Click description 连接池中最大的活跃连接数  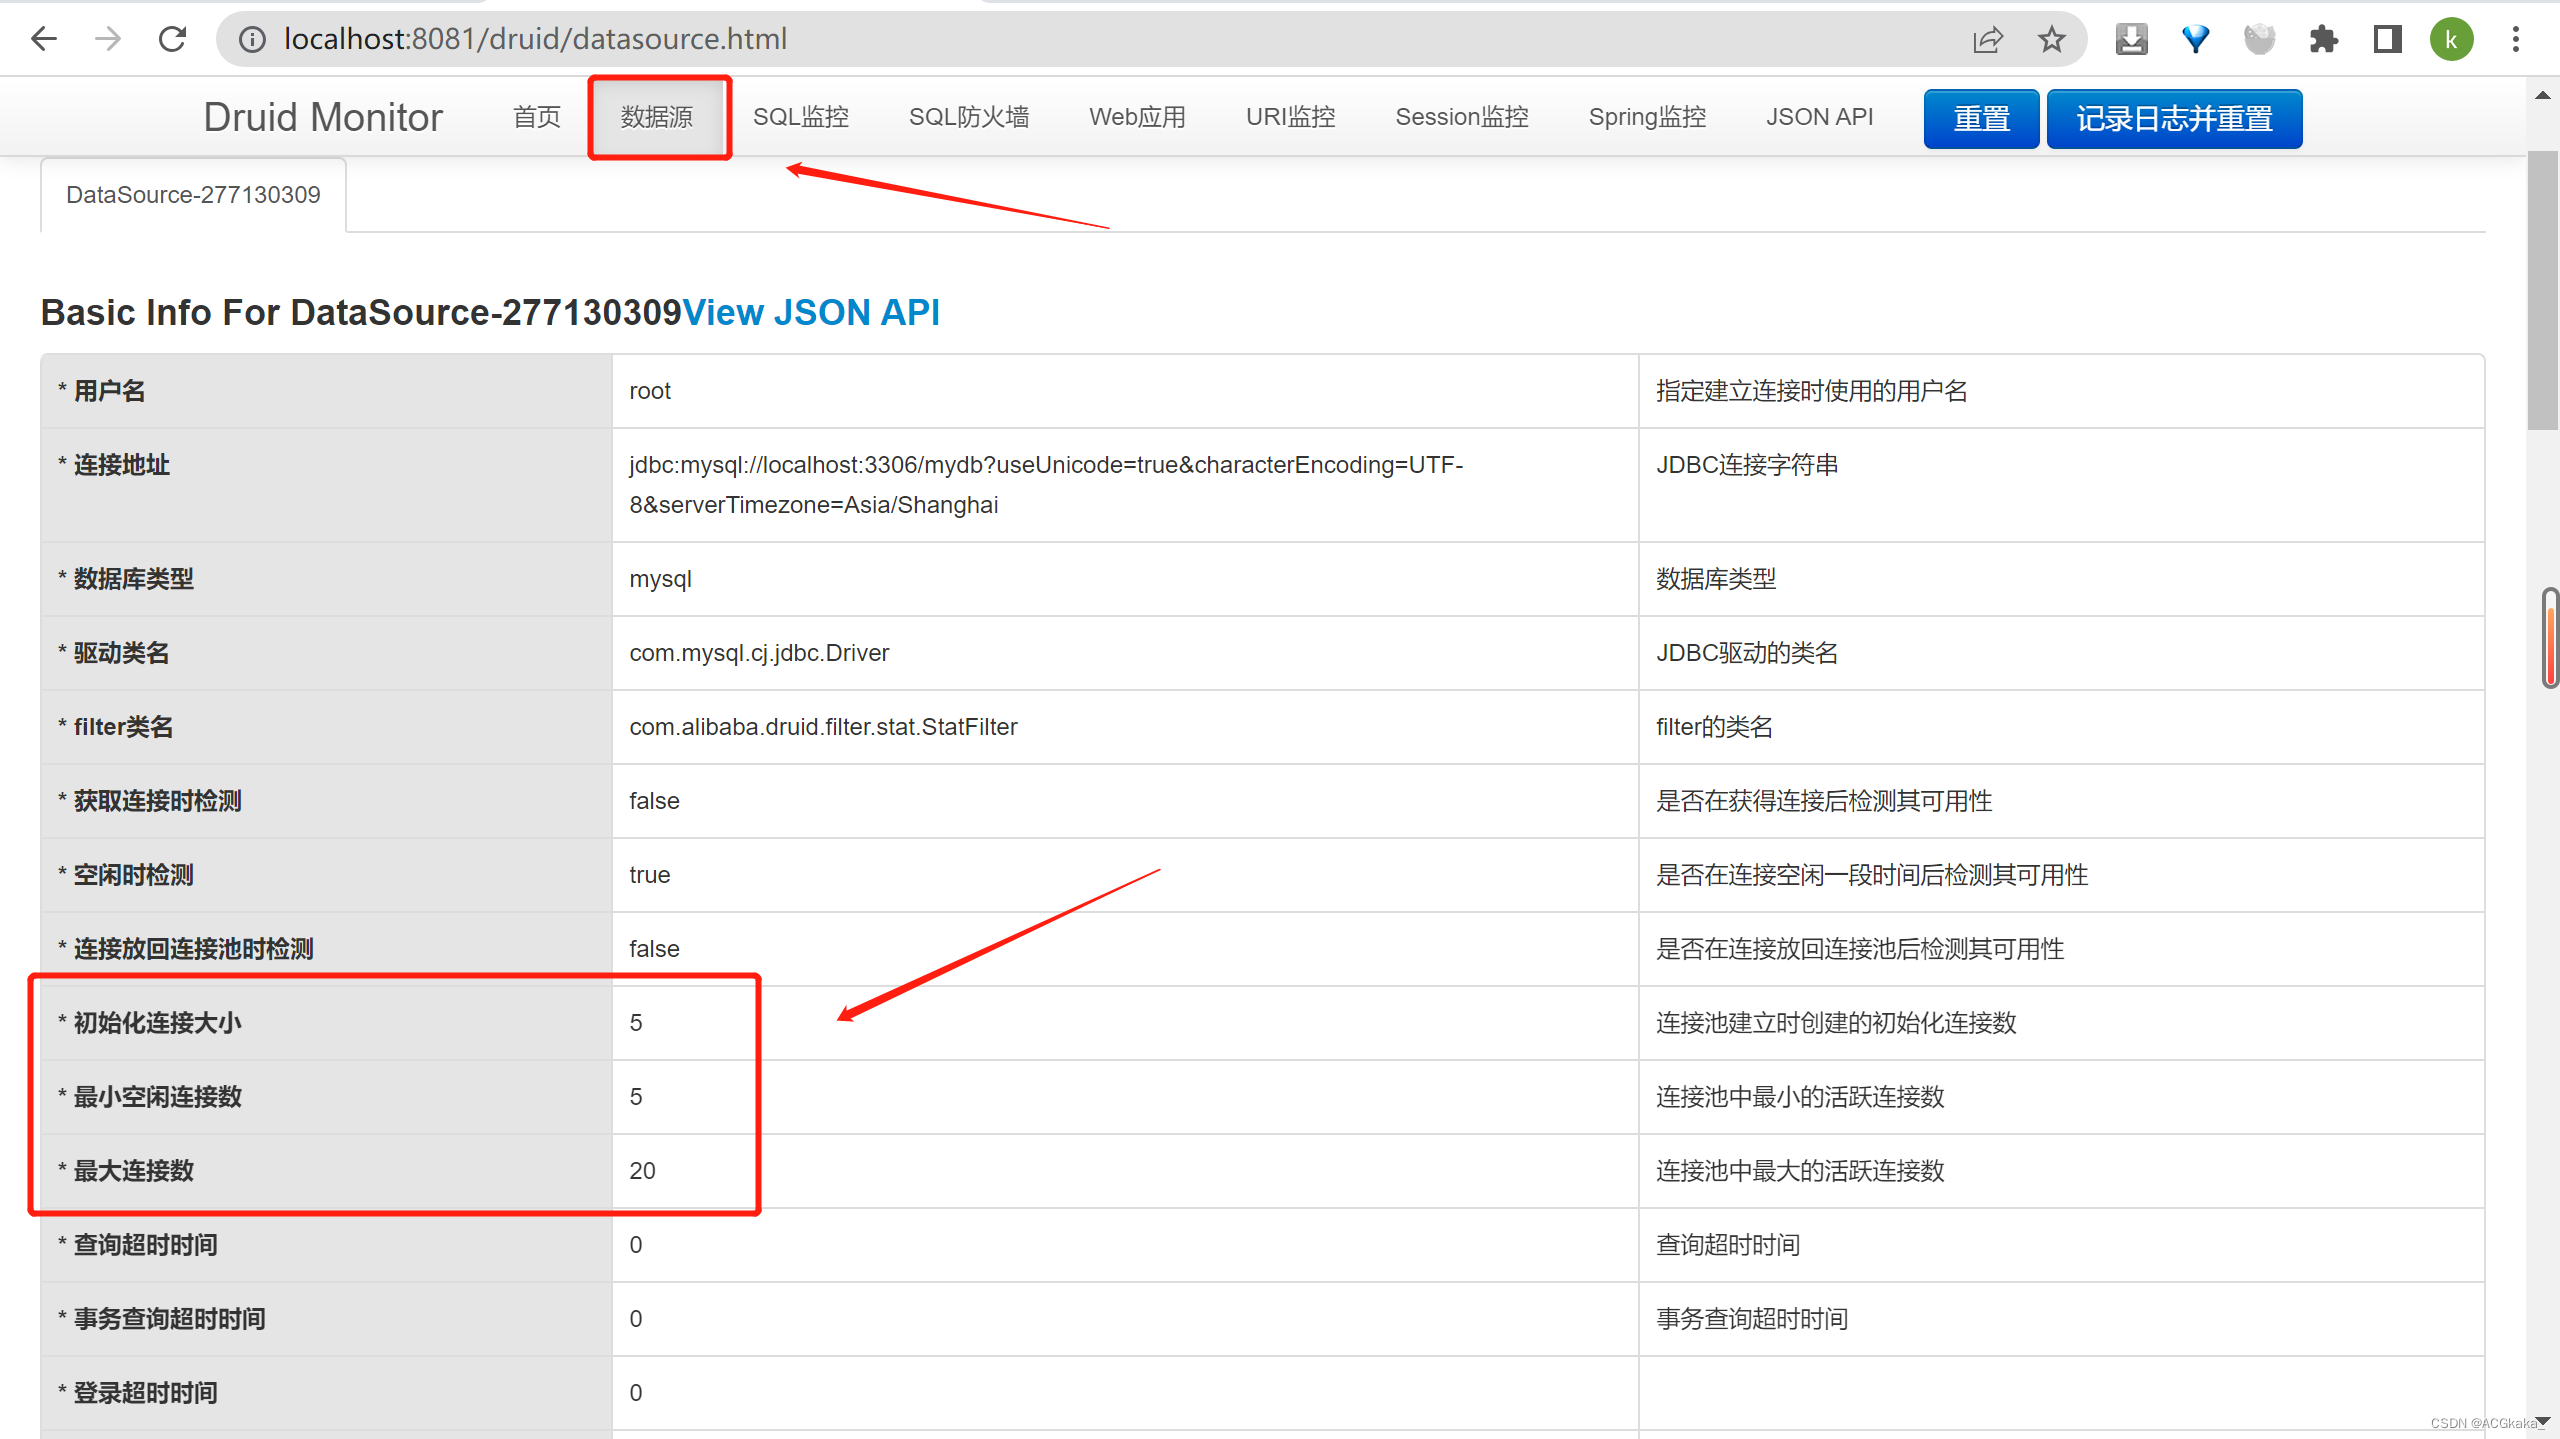(1800, 1171)
